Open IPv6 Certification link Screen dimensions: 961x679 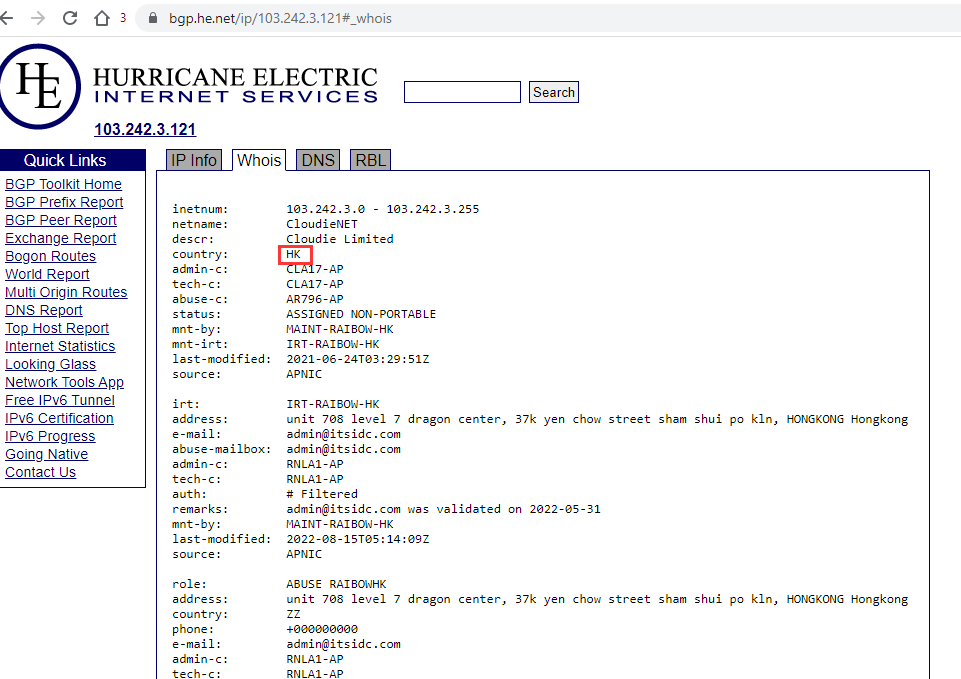click(59, 418)
